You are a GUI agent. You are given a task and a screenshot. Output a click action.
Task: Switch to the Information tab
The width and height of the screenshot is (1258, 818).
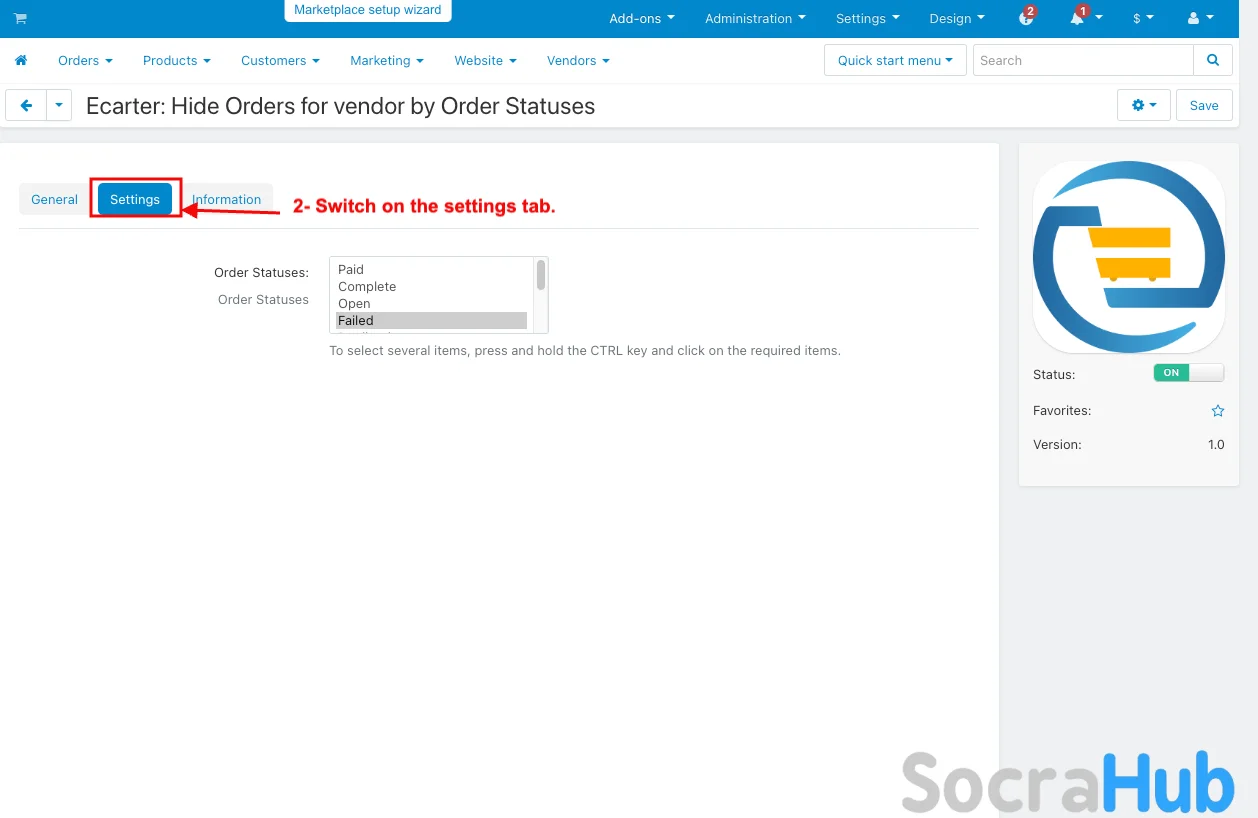point(226,199)
